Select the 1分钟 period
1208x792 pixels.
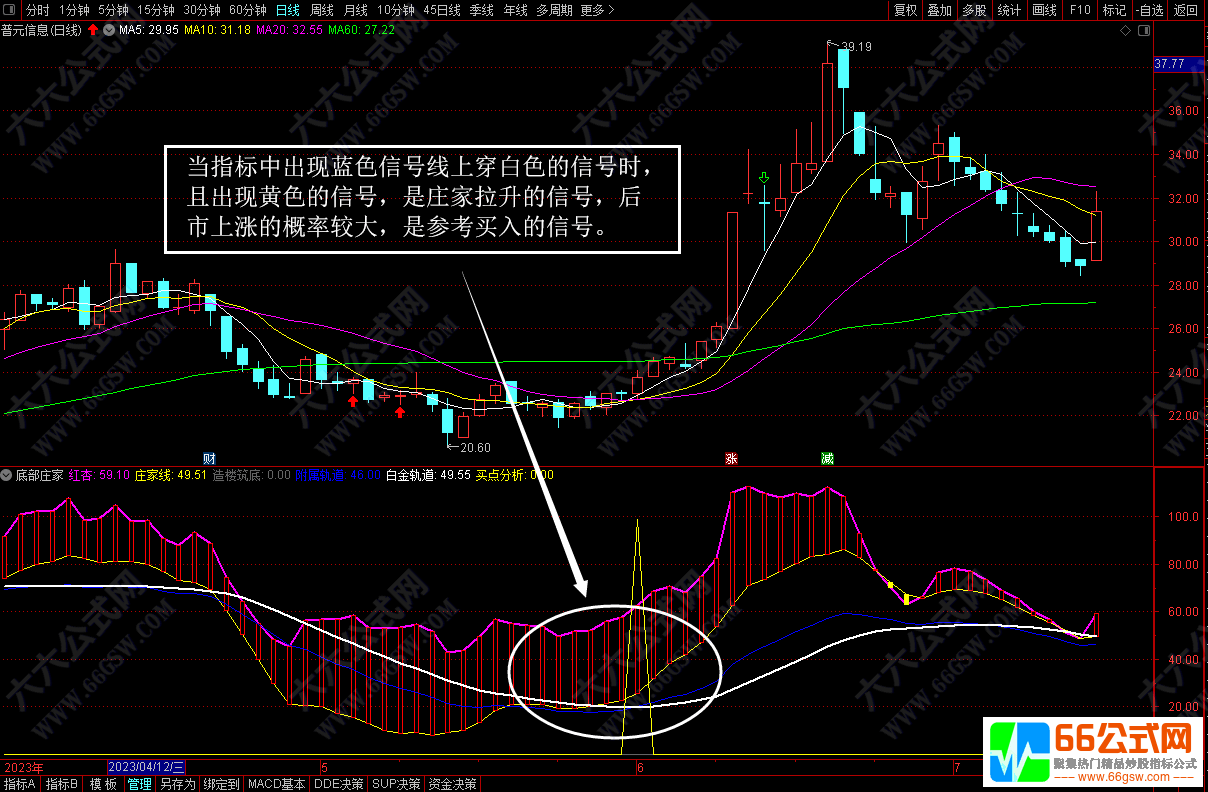(x=74, y=10)
